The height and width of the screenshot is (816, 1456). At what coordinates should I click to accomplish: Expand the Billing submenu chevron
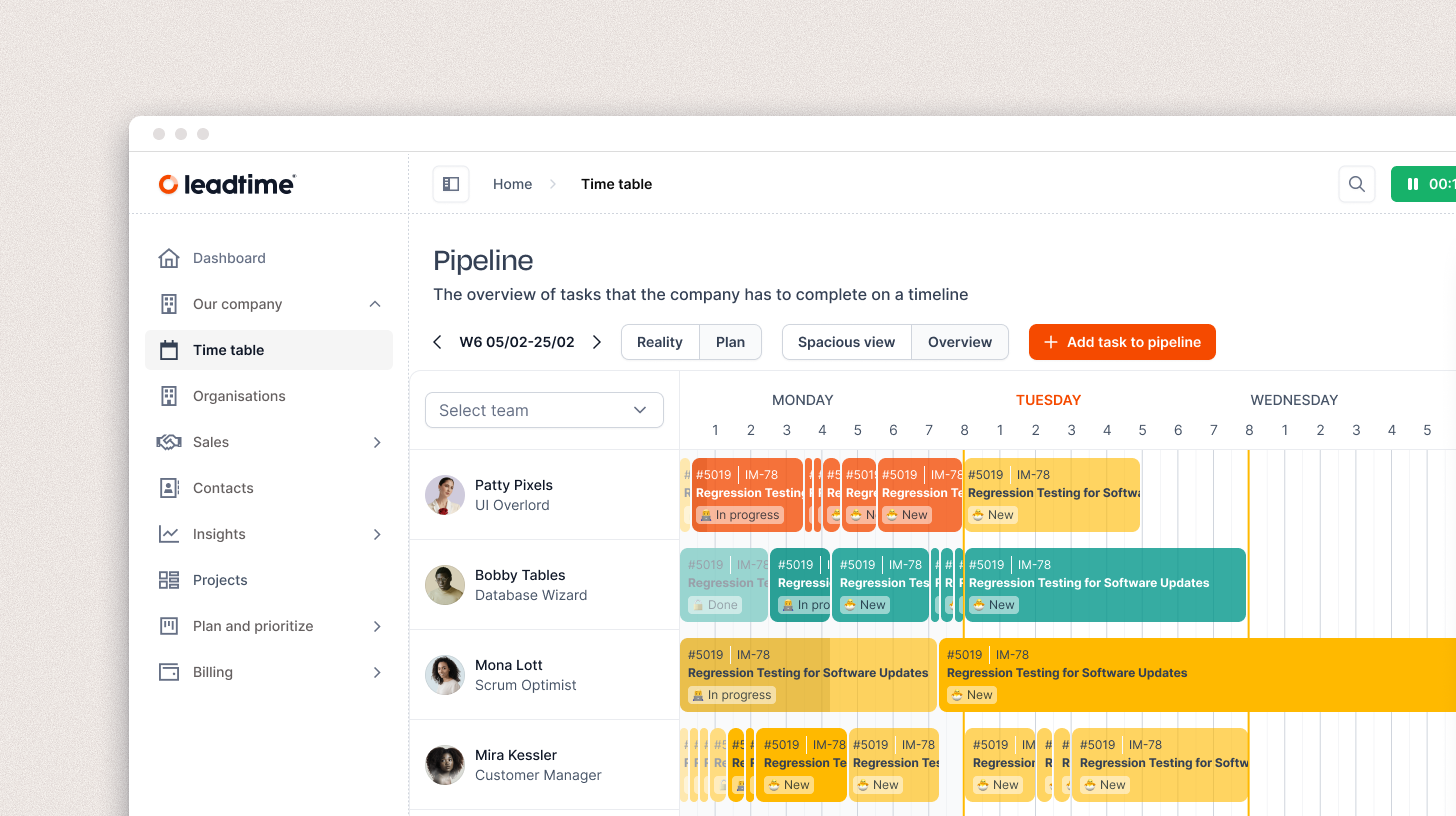(x=377, y=672)
